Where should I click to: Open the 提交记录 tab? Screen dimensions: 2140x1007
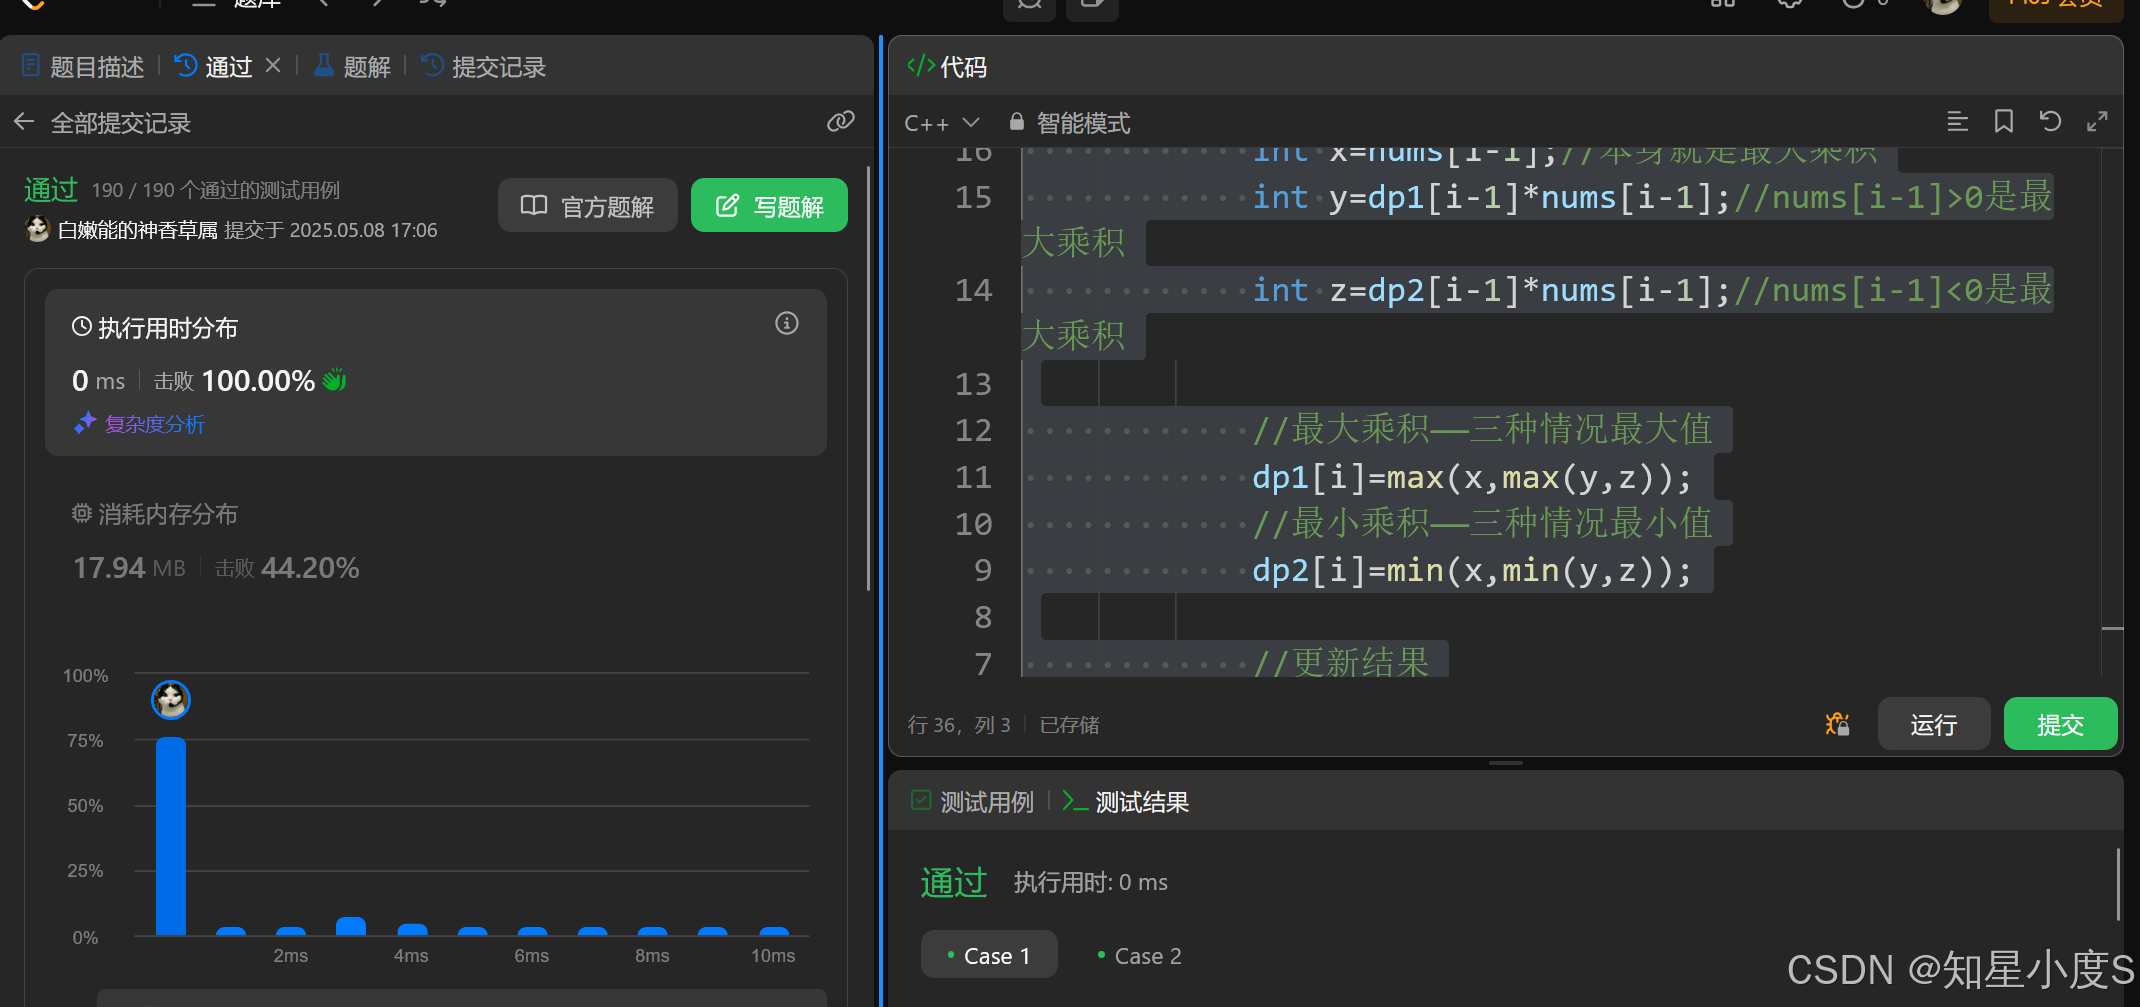coord(484,67)
